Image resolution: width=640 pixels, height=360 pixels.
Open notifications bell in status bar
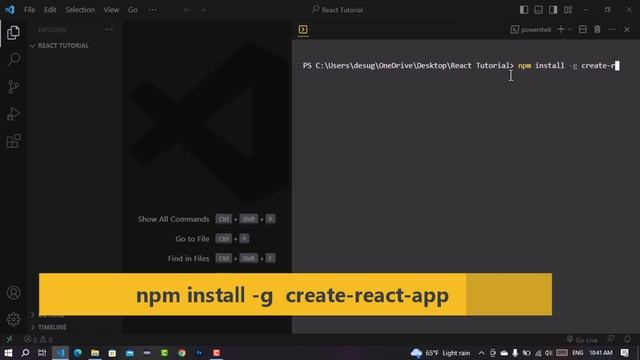[x=627, y=339]
